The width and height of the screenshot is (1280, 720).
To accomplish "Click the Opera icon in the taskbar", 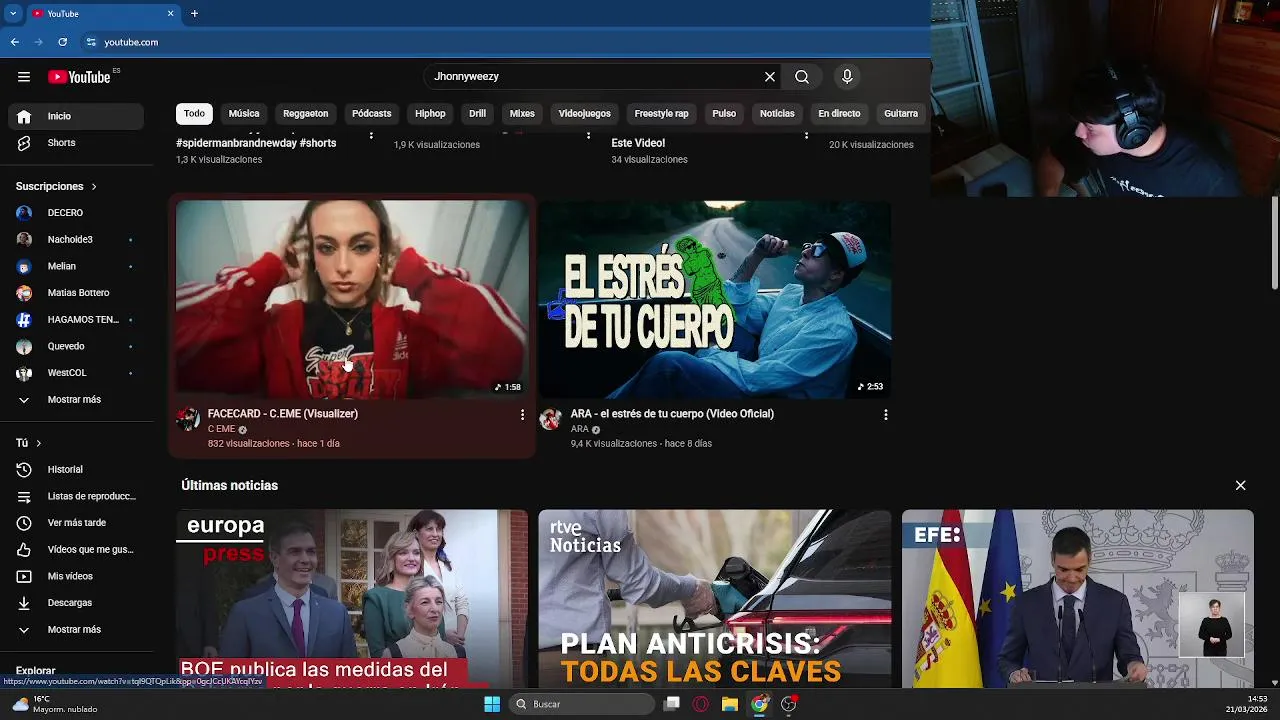I will [701, 704].
